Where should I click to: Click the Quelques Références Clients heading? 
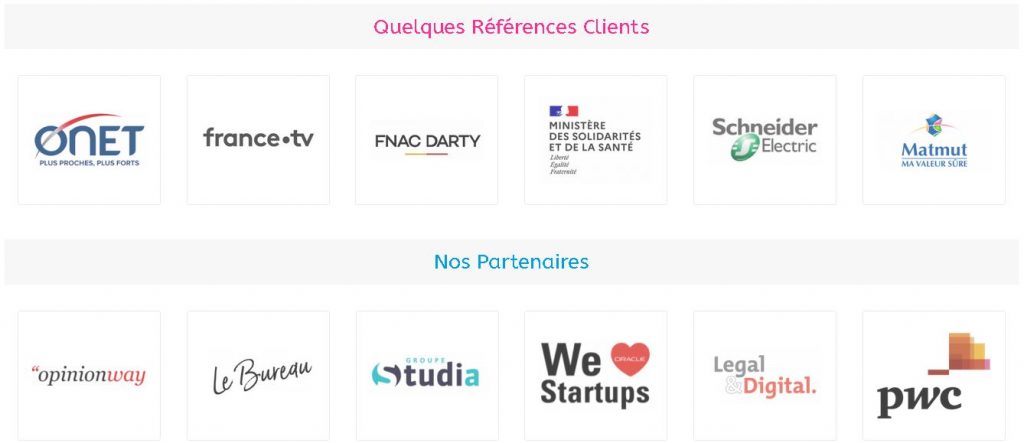coord(511,27)
